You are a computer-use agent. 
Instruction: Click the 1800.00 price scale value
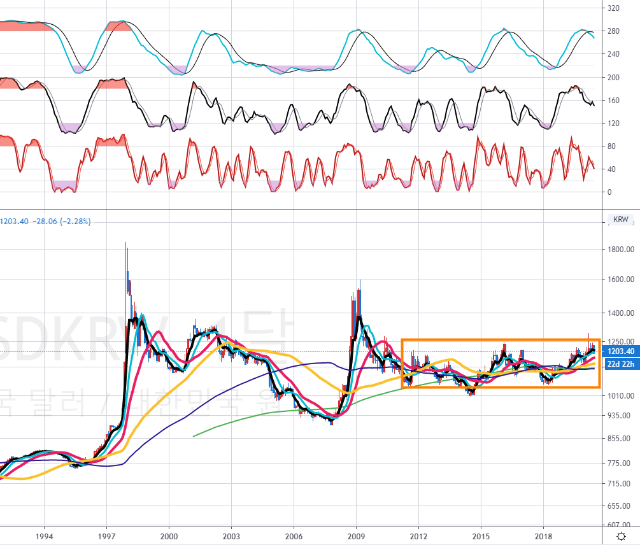[621, 249]
